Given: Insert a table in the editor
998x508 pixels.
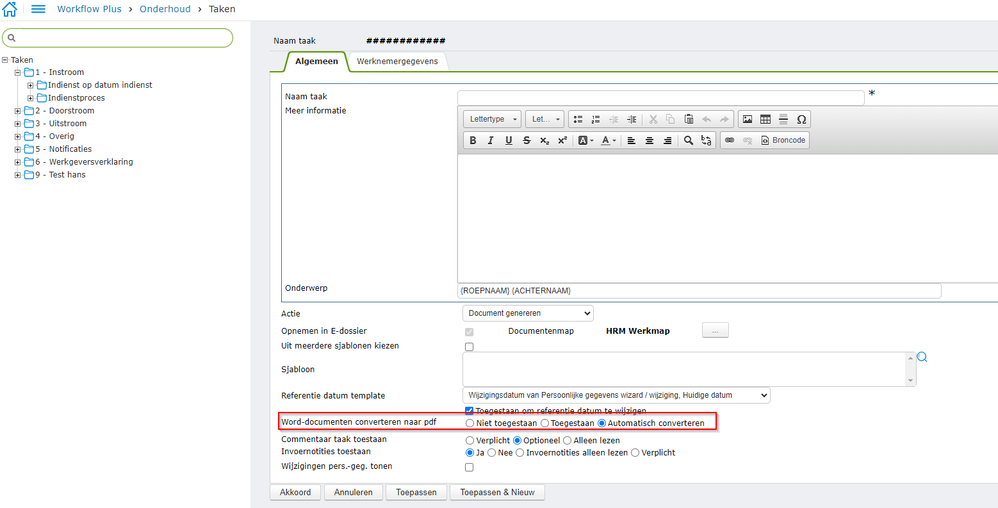Looking at the screenshot, I should click(765, 119).
